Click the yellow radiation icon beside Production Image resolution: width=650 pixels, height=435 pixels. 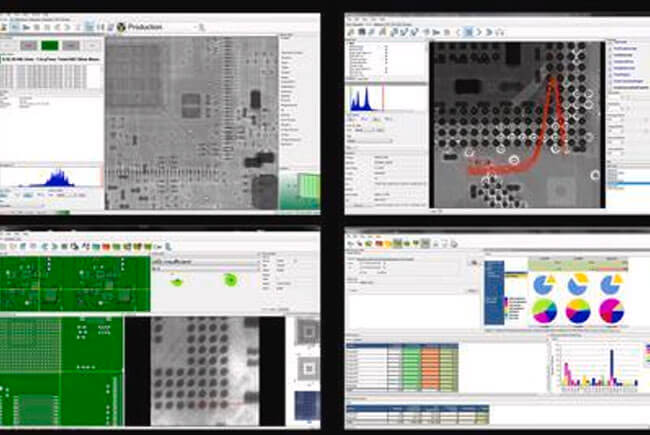pos(121,27)
